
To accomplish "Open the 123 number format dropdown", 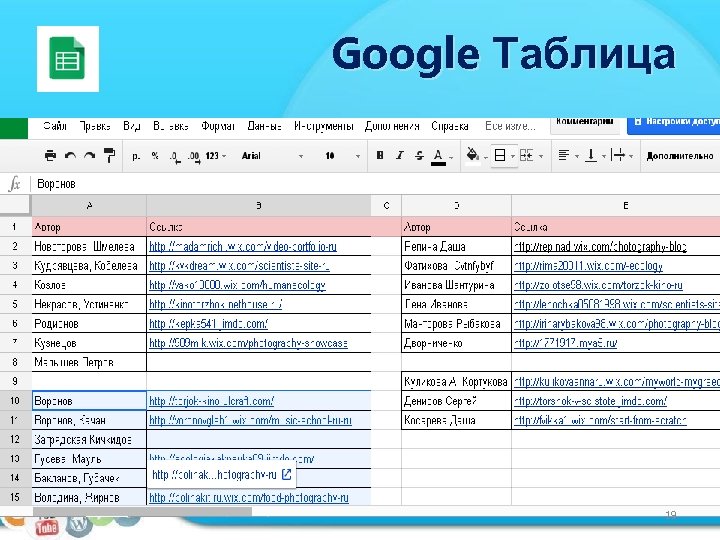I will (215, 156).
